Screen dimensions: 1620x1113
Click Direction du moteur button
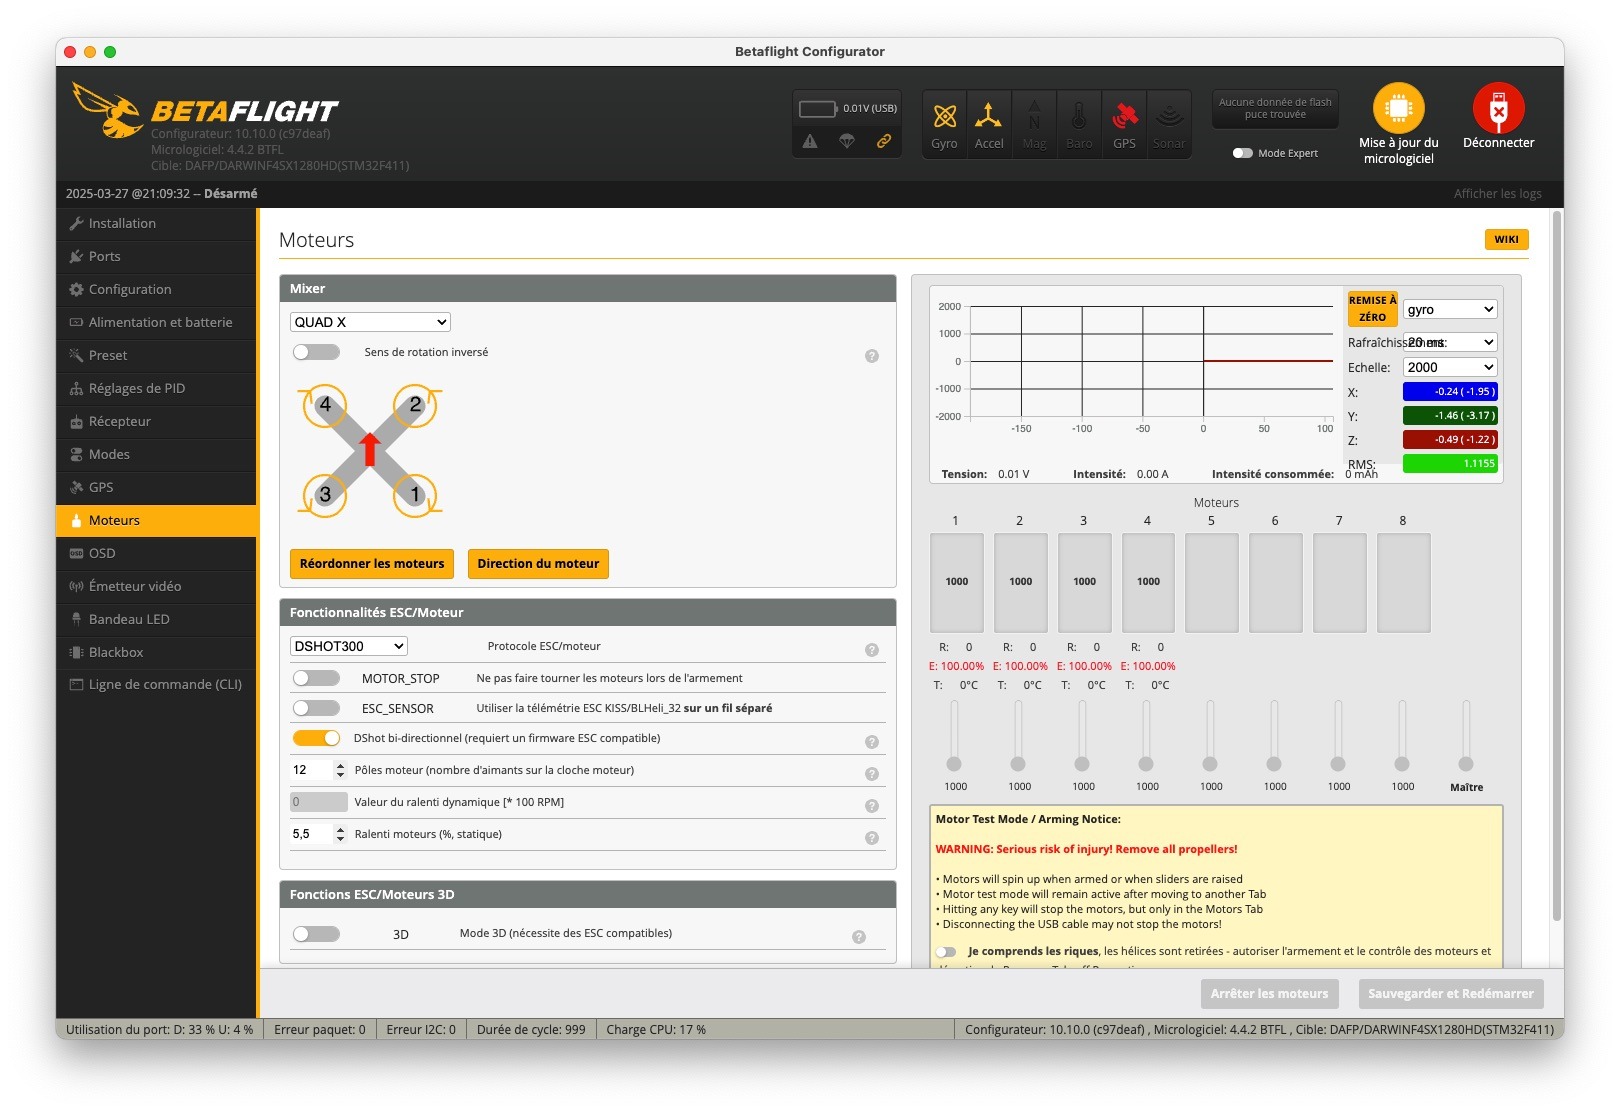[x=538, y=564]
